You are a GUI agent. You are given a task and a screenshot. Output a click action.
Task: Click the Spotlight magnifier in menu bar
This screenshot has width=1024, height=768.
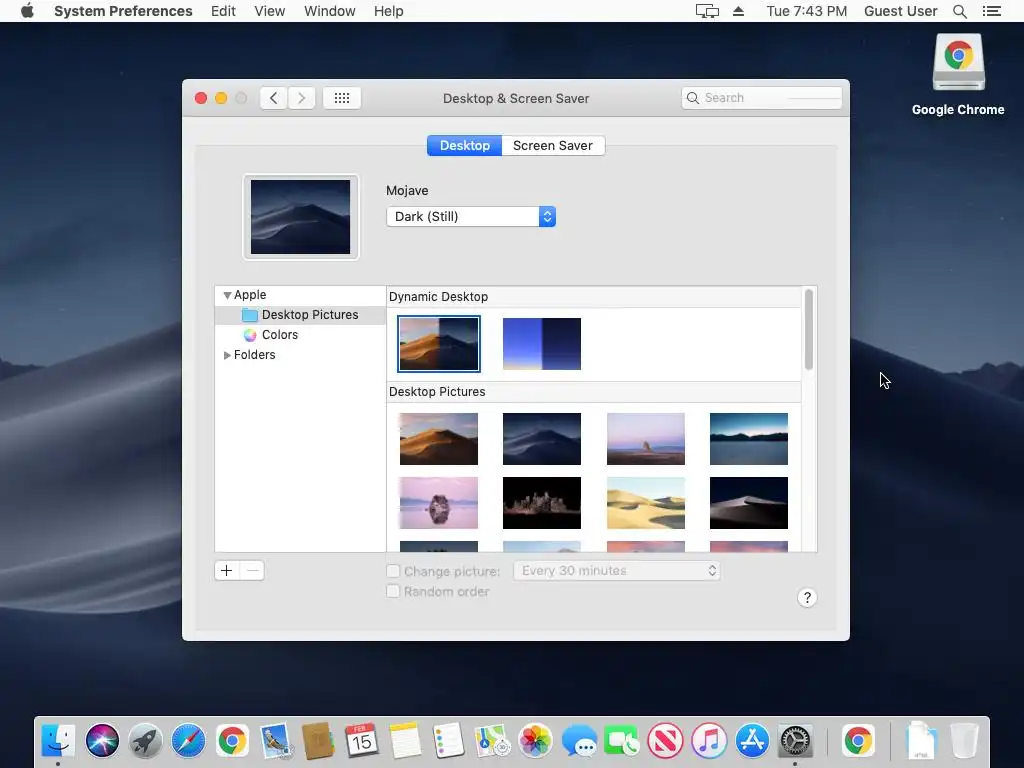pos(959,11)
